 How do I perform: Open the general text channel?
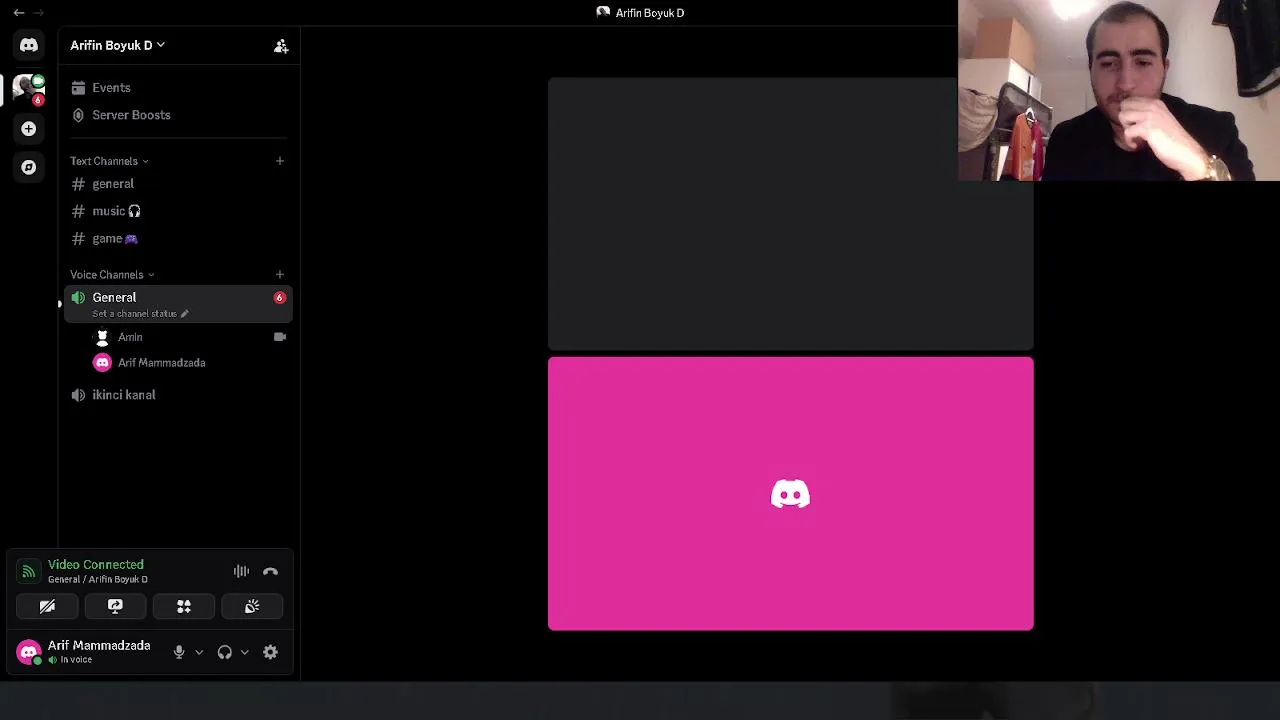(x=178, y=184)
